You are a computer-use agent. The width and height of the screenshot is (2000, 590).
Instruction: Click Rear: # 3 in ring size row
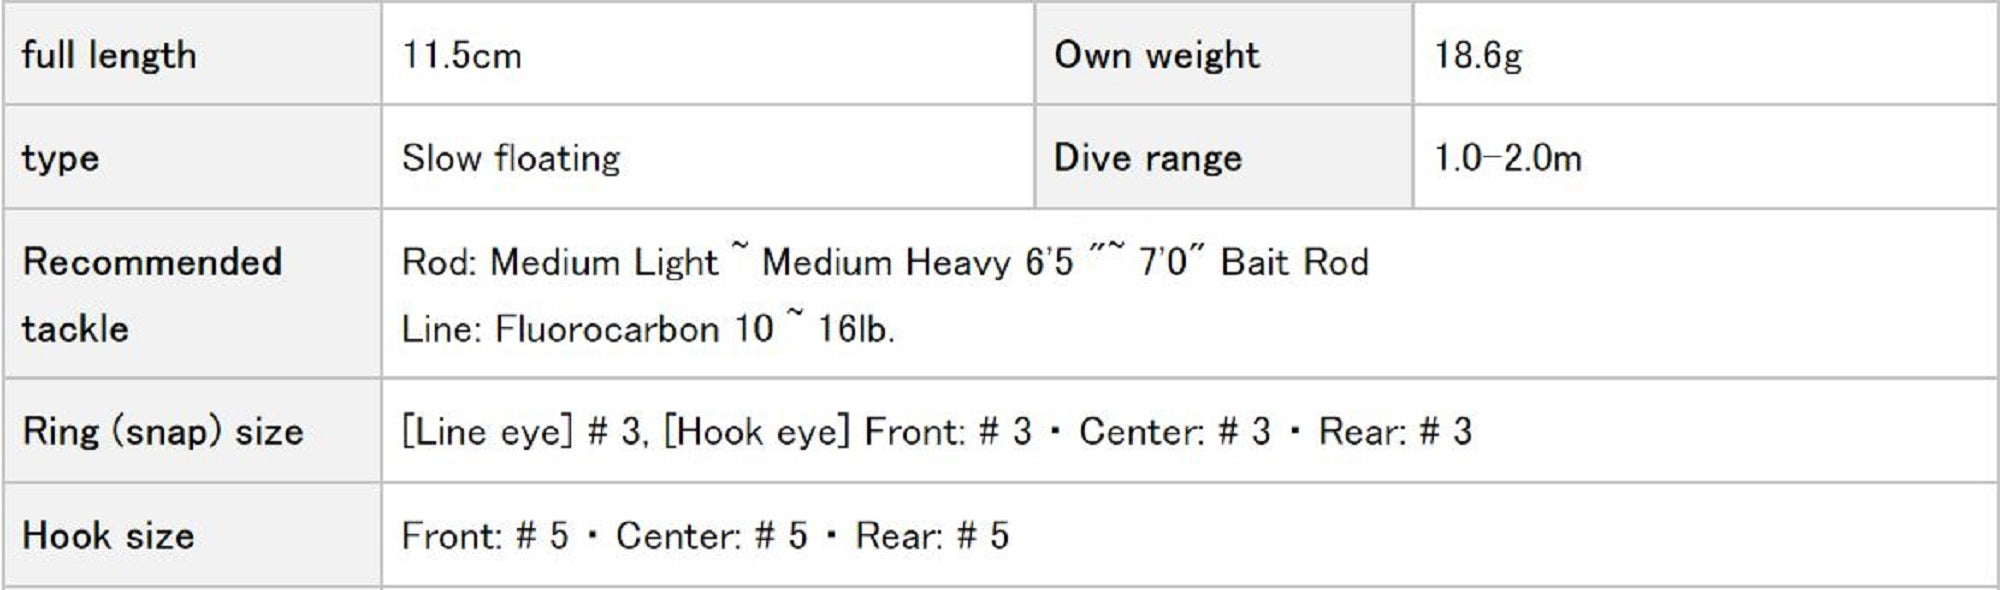click(1395, 432)
